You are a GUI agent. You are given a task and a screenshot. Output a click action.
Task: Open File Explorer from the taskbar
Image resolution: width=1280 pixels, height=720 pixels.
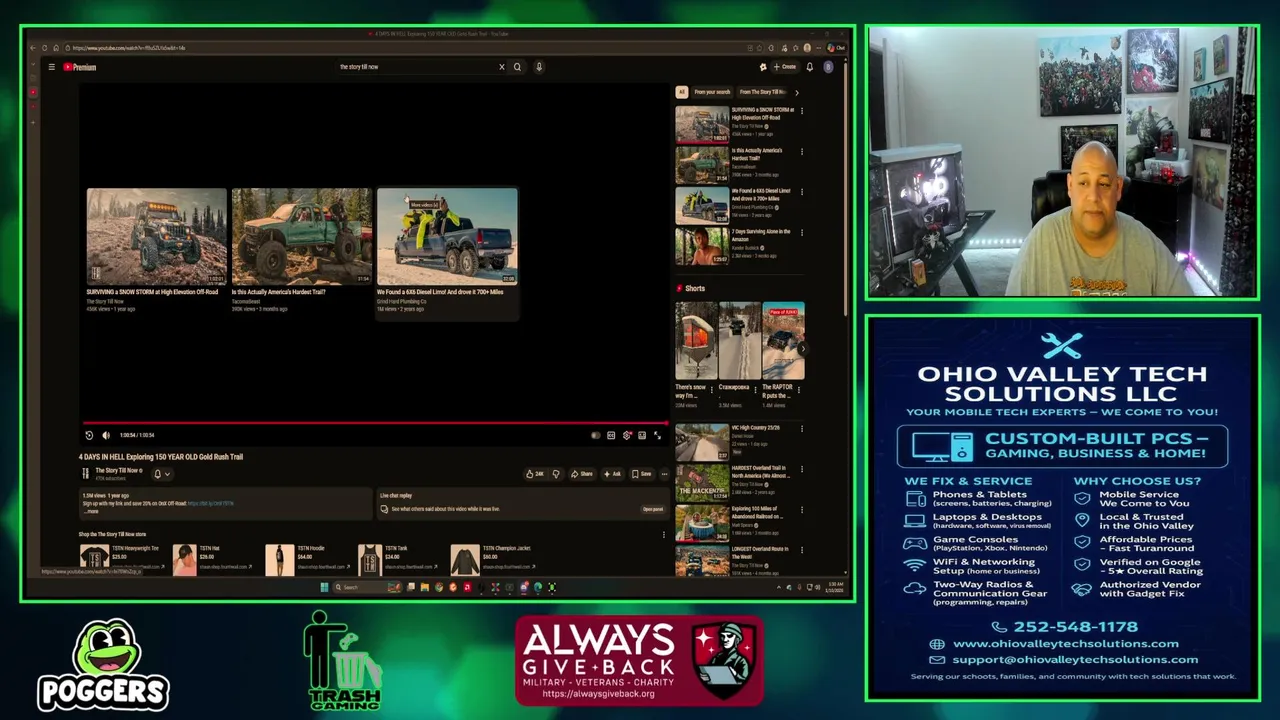click(424, 587)
